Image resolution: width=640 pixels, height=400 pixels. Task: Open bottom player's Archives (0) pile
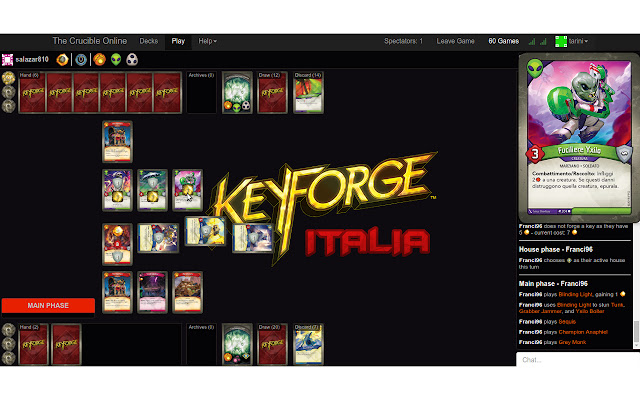[201, 344]
